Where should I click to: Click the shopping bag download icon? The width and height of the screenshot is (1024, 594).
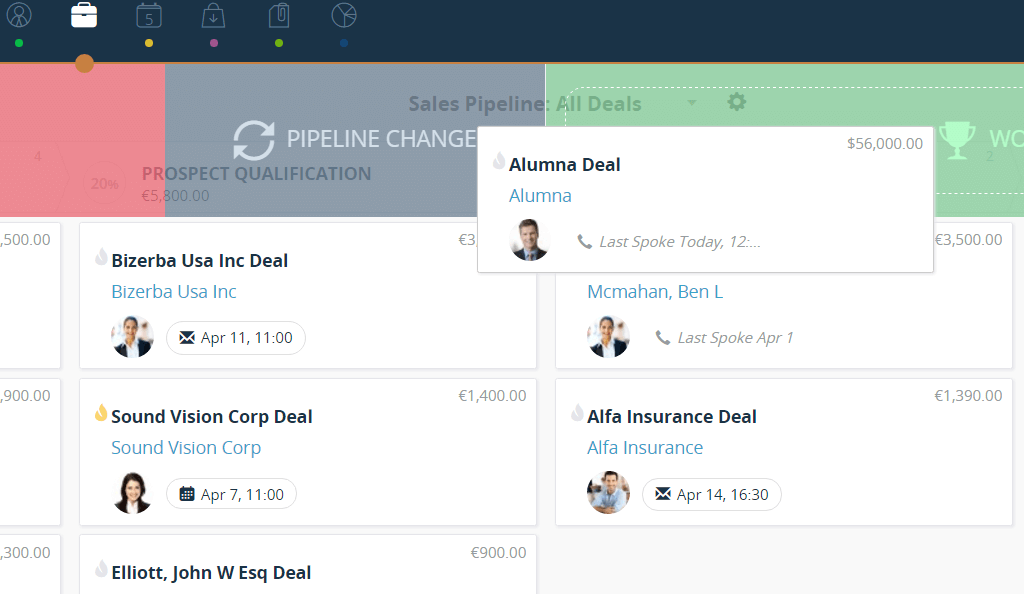click(213, 16)
